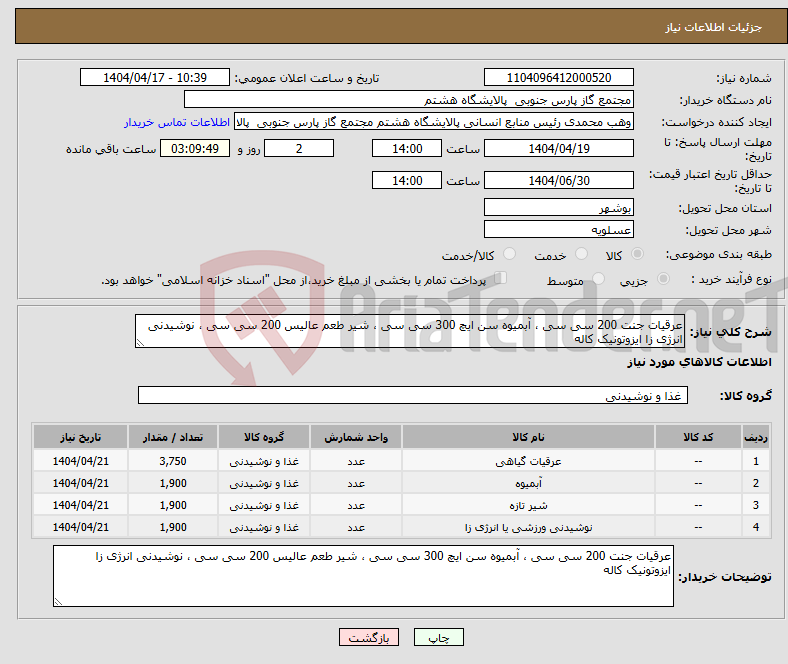Click the province field بوشهر

(558, 207)
